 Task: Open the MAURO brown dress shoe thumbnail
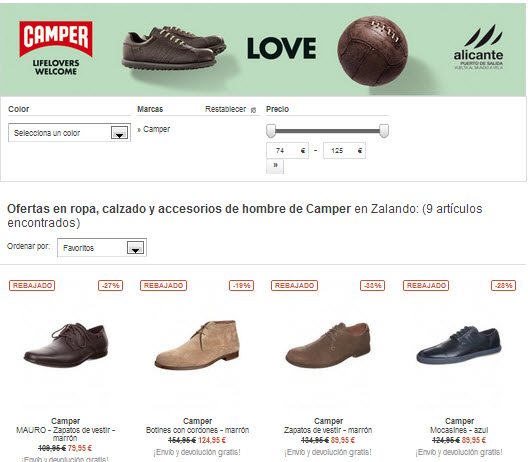66,345
